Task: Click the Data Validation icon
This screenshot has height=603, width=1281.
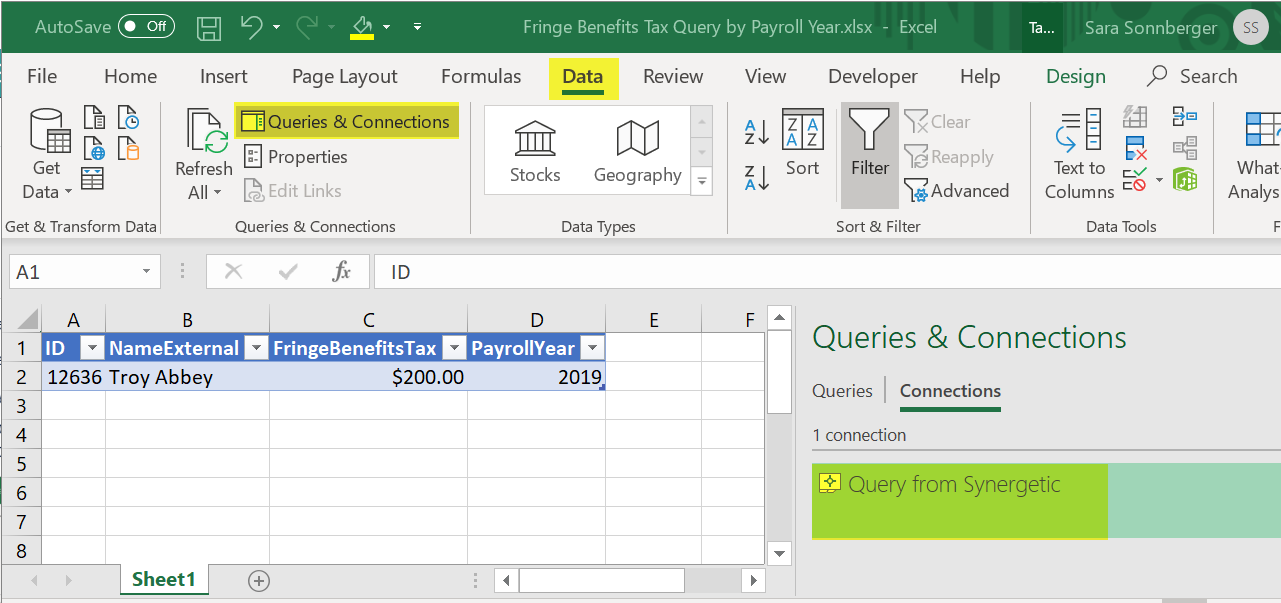Action: 1134,179
